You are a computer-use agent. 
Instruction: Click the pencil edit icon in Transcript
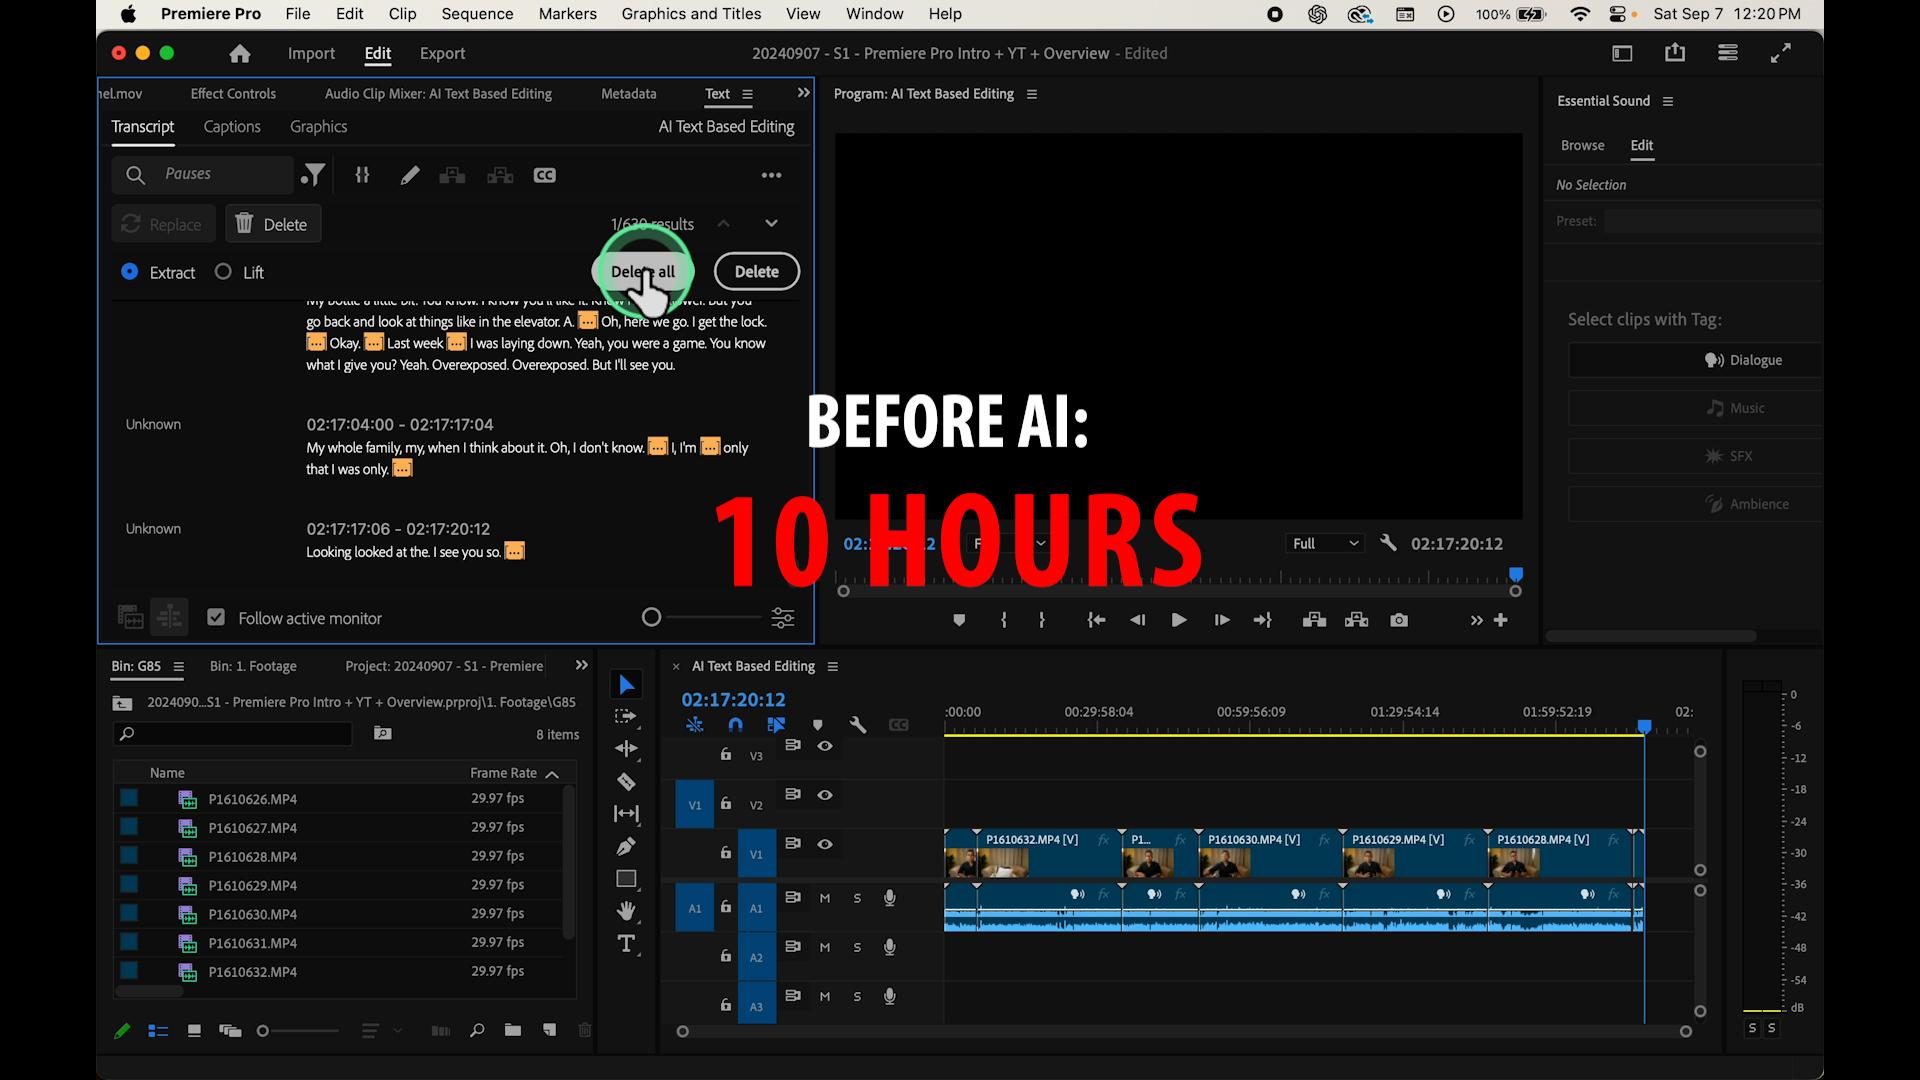(409, 175)
